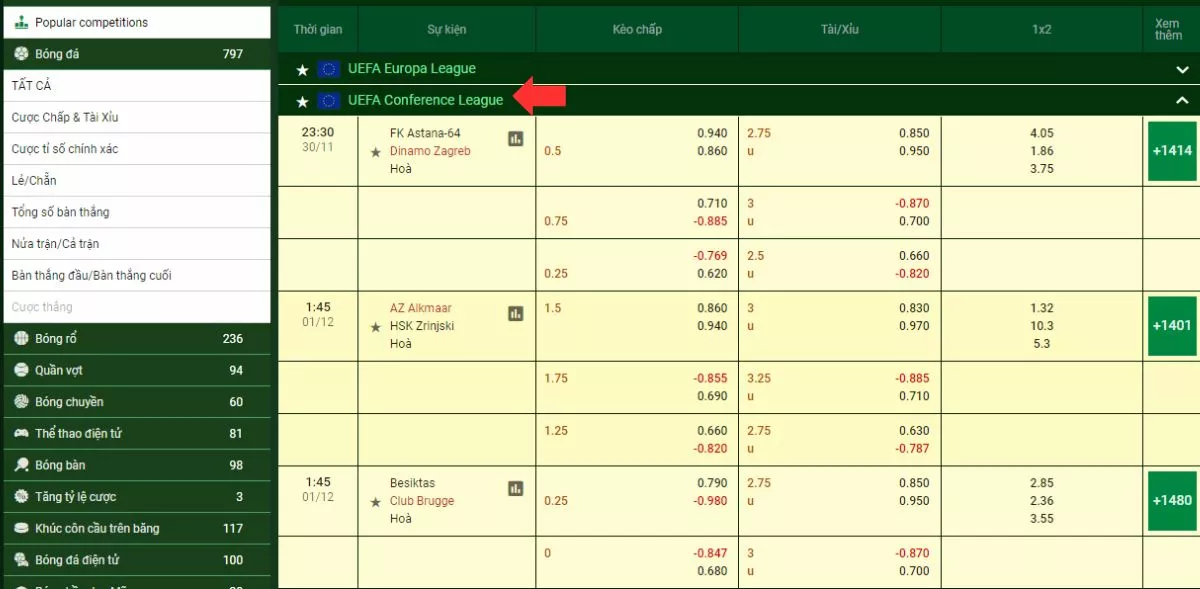Open more markets +1401 for AZ Alkmaar match
Screen dimensions: 1200x589
pyautogui.click(x=1172, y=326)
